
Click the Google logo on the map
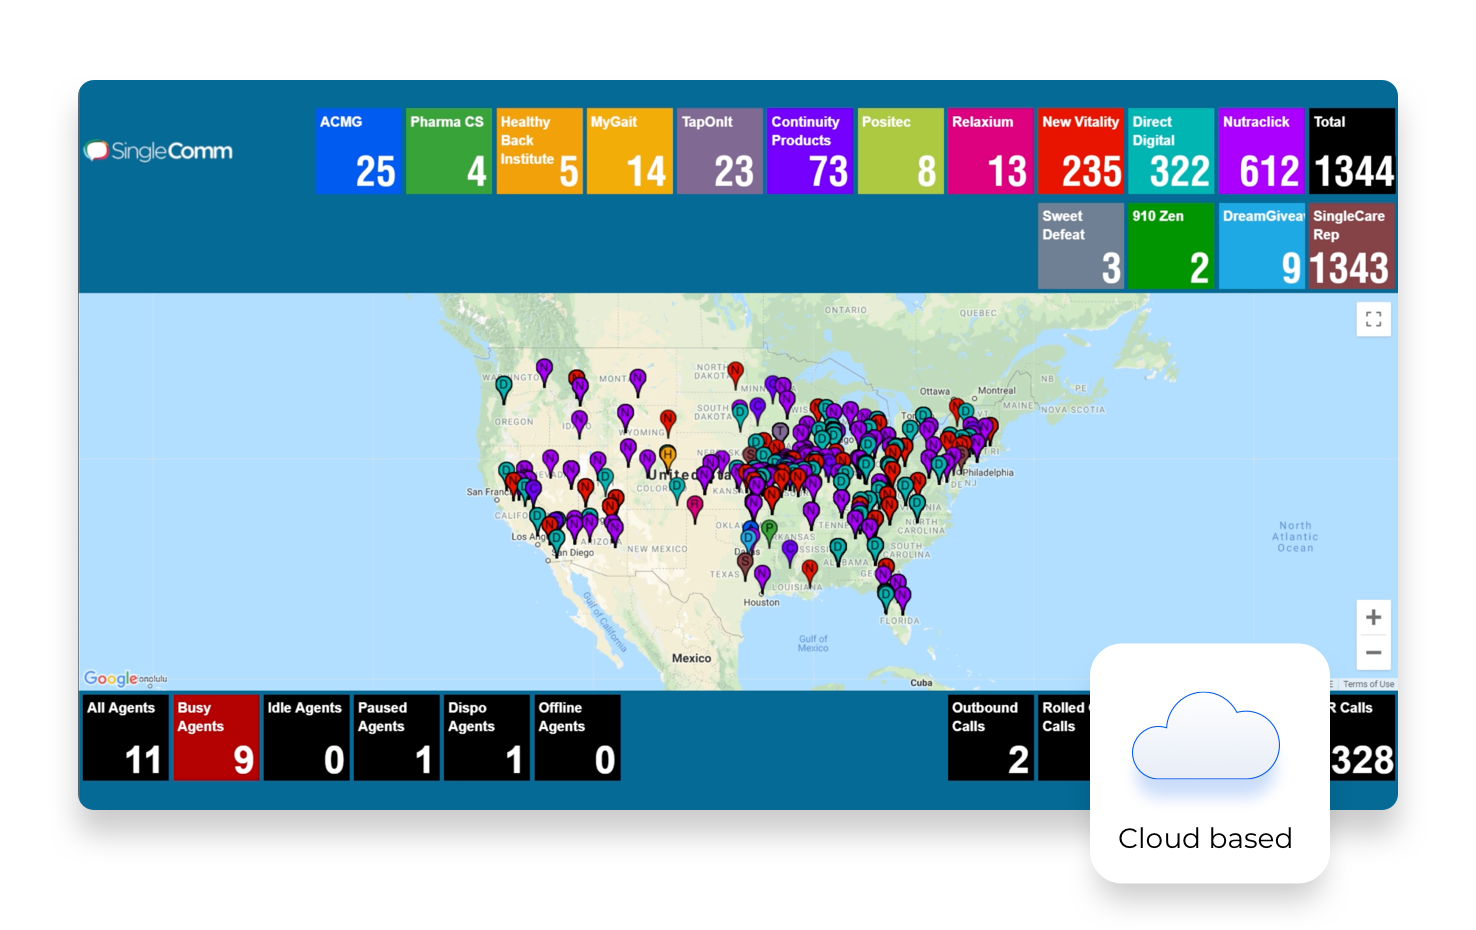point(109,678)
